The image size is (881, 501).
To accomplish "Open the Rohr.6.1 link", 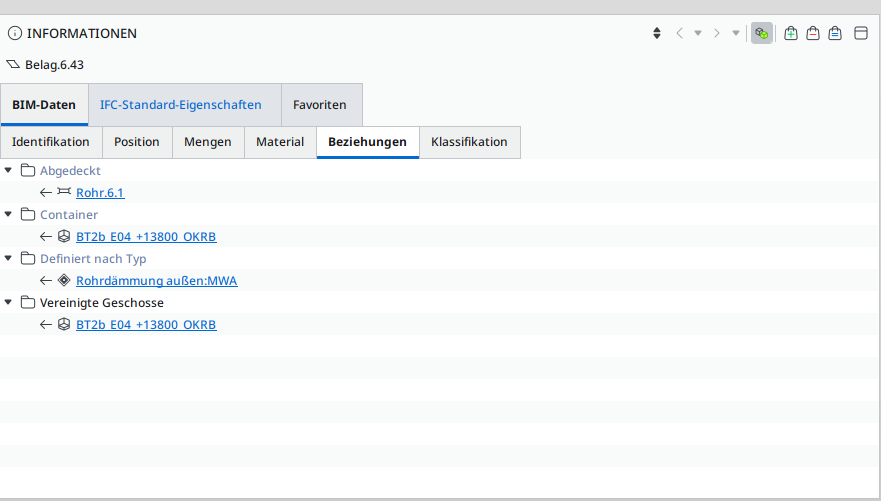I will pos(100,193).
